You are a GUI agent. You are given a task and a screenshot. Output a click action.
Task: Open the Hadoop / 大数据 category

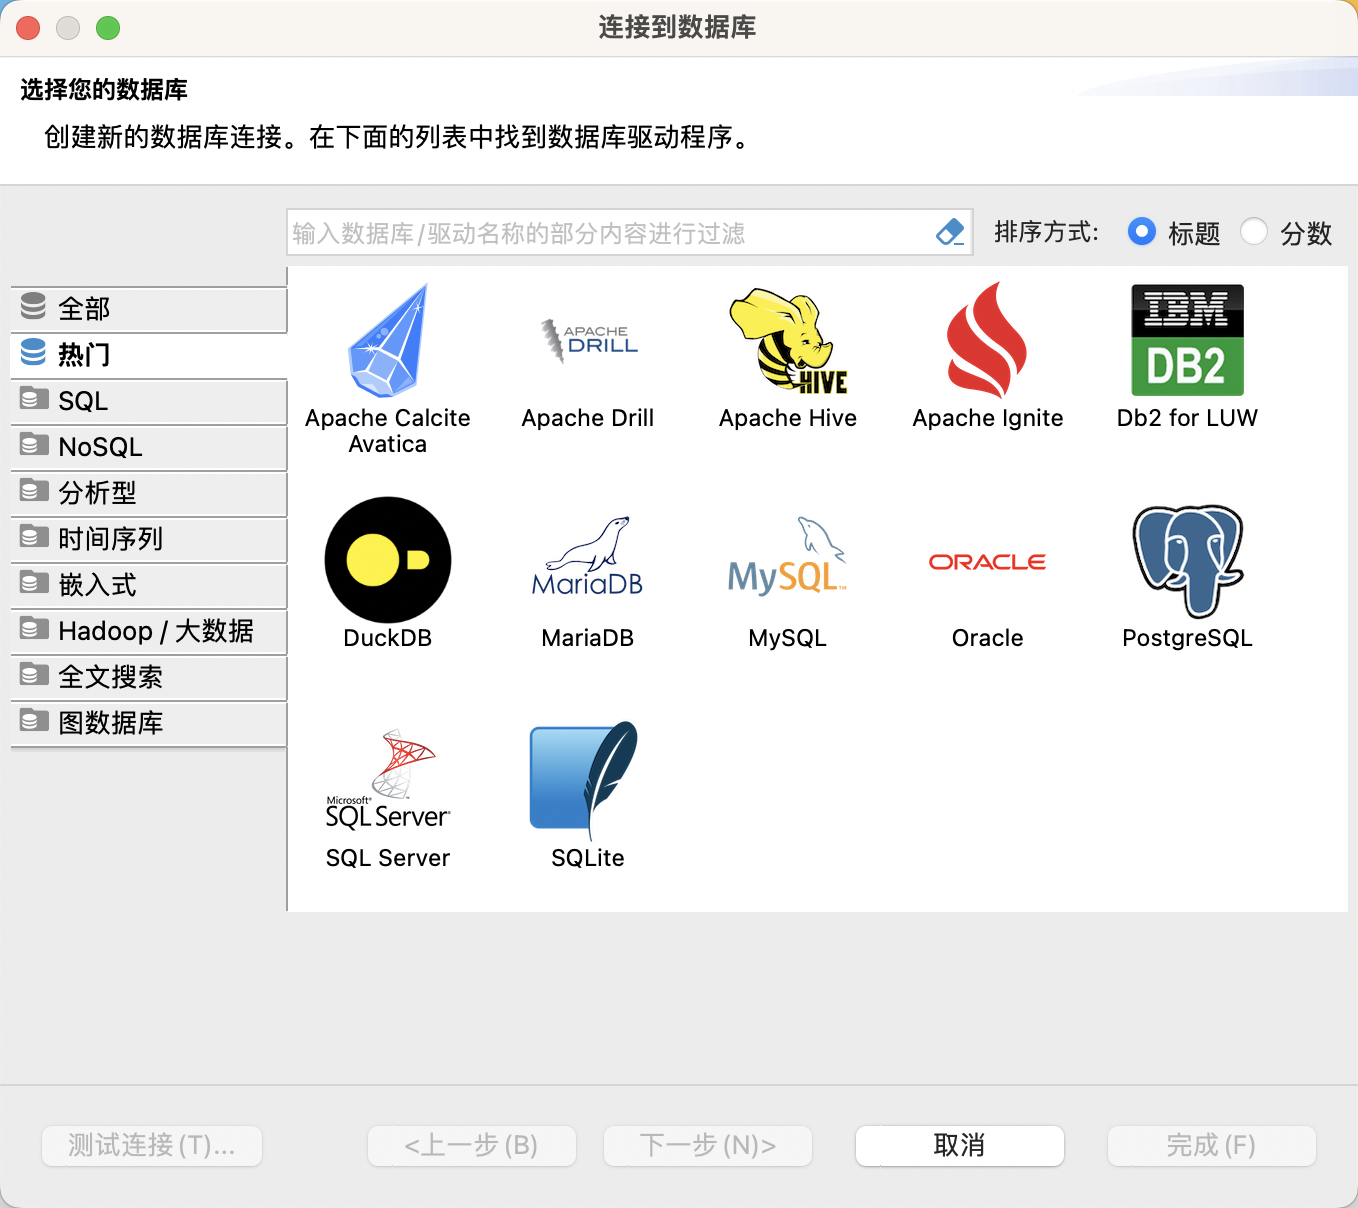(x=148, y=631)
